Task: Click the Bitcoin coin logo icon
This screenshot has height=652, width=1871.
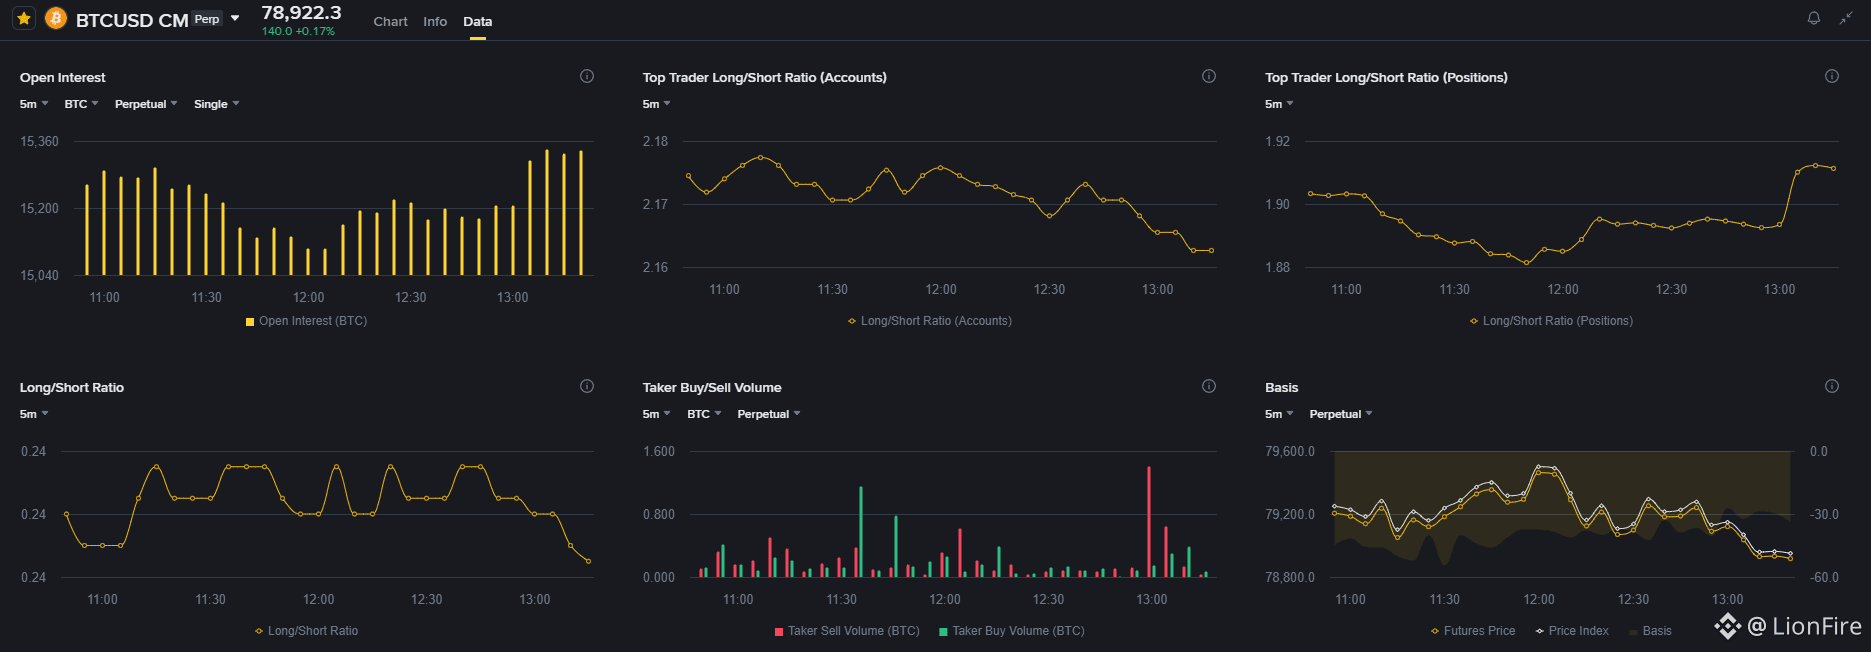Action: [56, 18]
